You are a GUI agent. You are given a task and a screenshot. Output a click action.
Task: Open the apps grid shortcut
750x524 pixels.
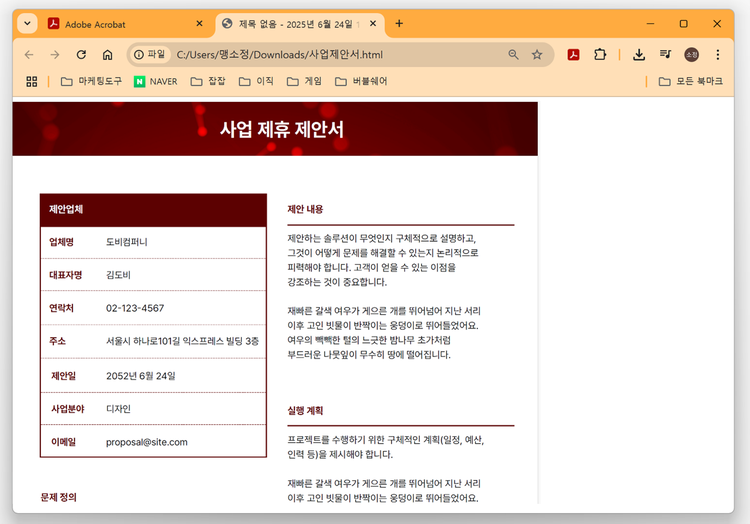pyautogui.click(x=32, y=82)
